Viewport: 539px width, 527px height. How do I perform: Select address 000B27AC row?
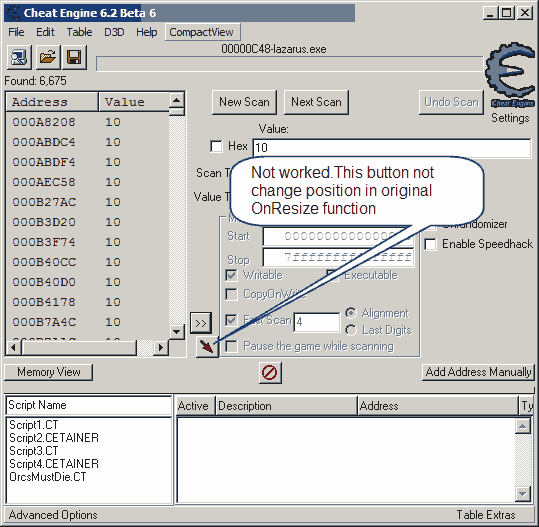(87, 202)
